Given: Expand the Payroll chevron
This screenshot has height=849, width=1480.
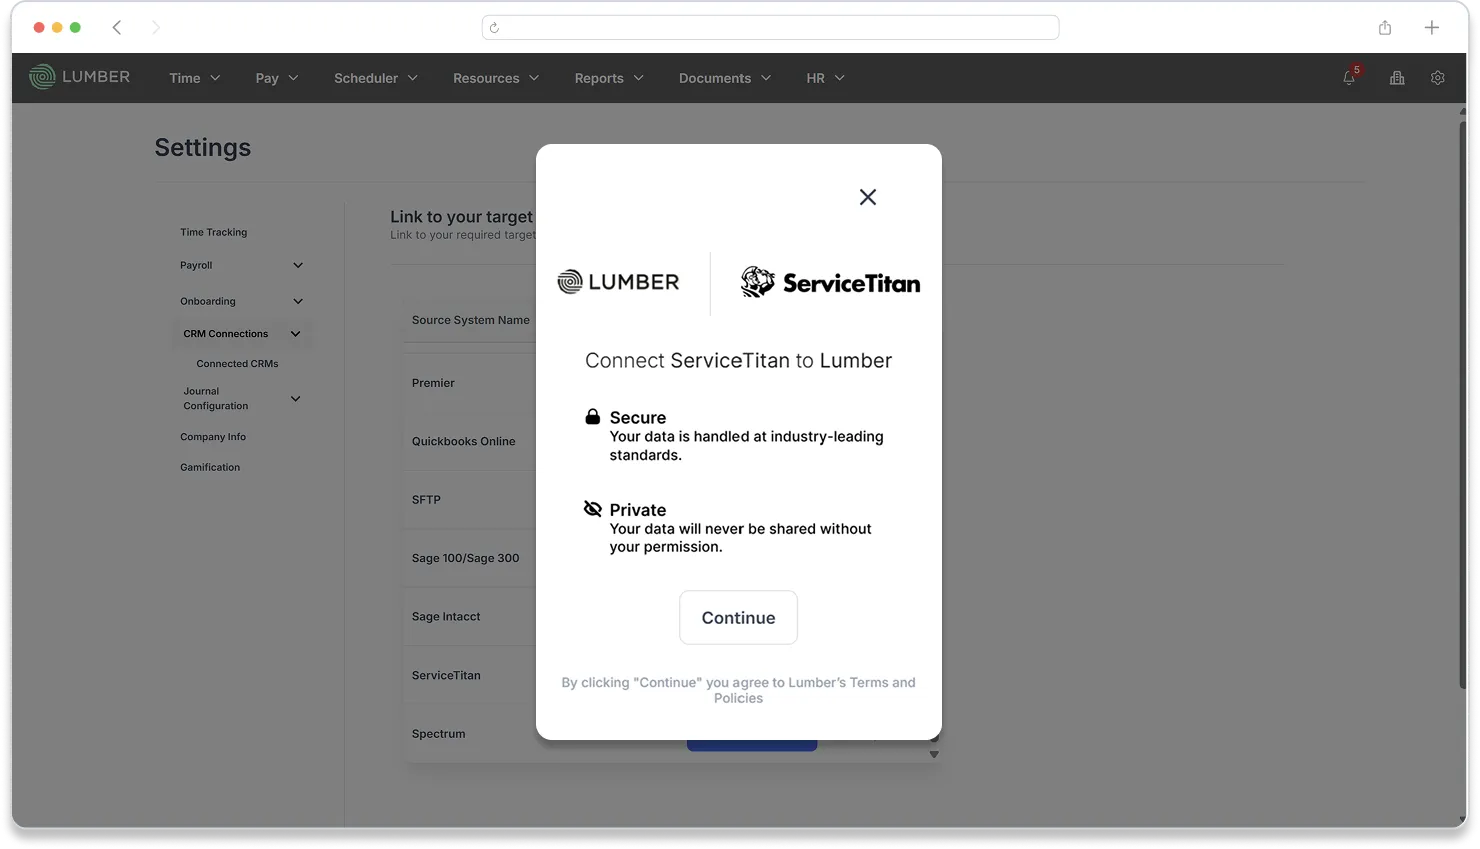Looking at the screenshot, I should (x=298, y=265).
